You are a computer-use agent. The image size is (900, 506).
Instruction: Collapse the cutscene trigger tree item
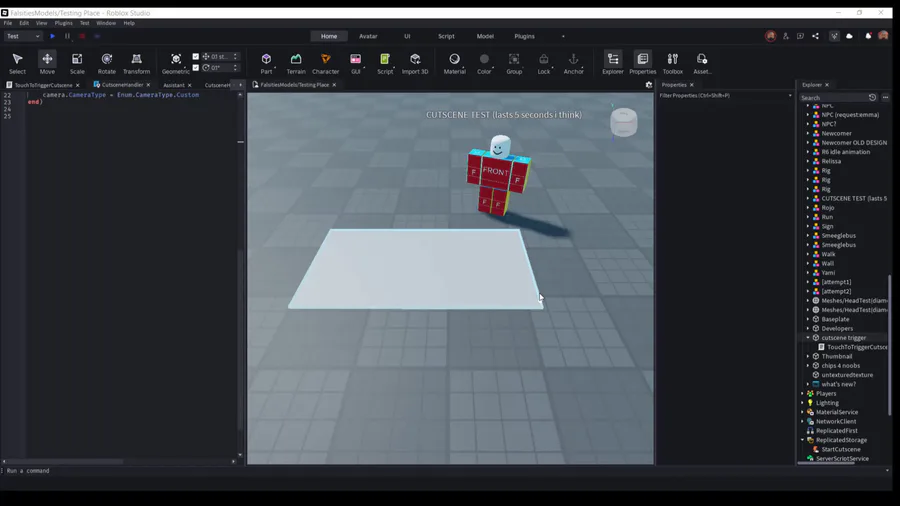[x=808, y=338]
